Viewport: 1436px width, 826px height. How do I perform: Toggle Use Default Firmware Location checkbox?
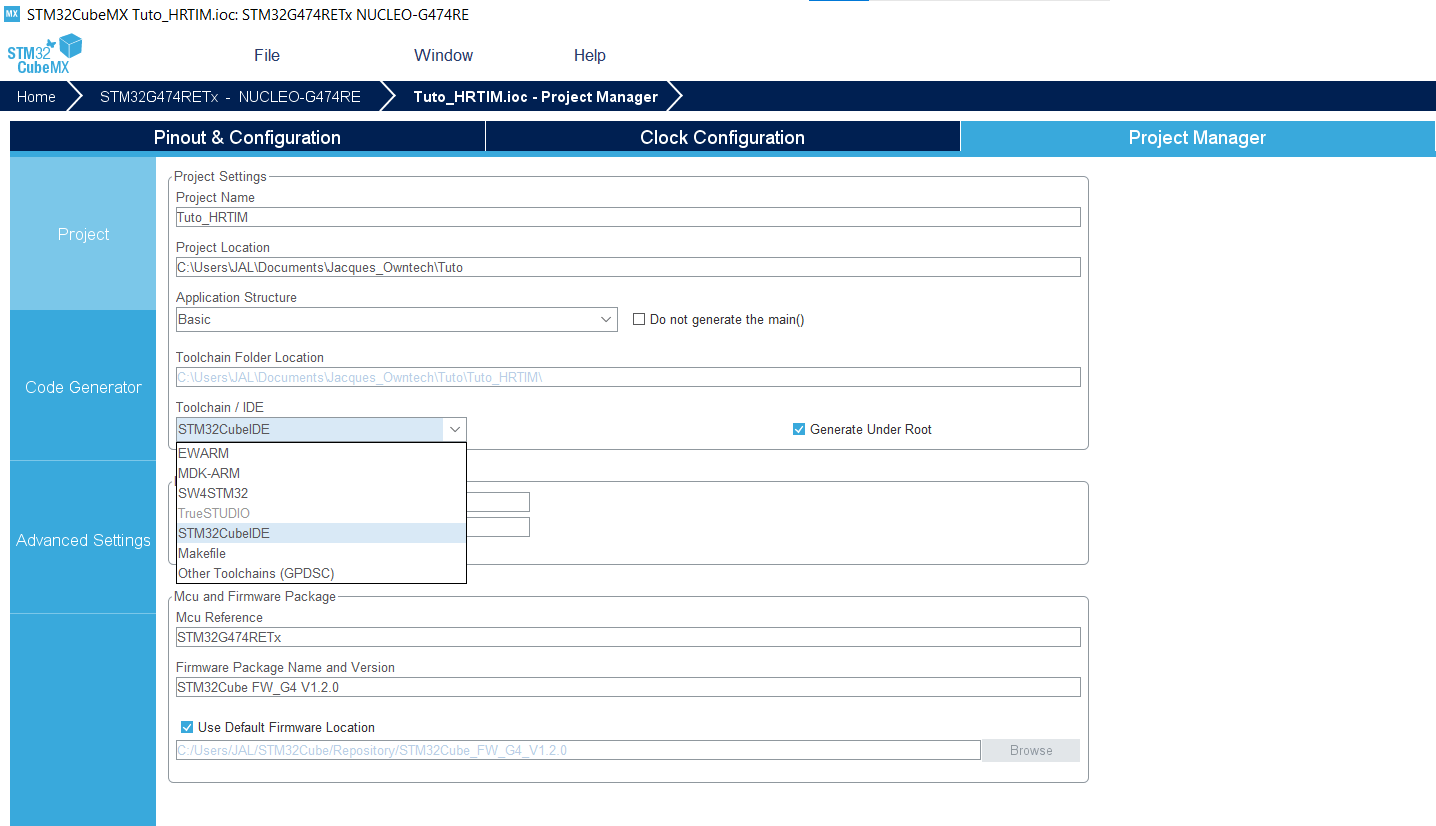pyautogui.click(x=187, y=727)
